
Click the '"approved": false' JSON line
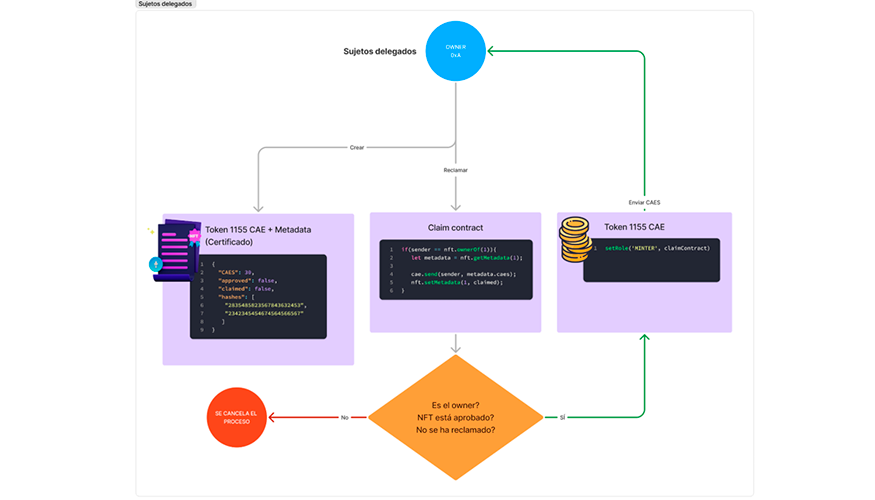247,281
